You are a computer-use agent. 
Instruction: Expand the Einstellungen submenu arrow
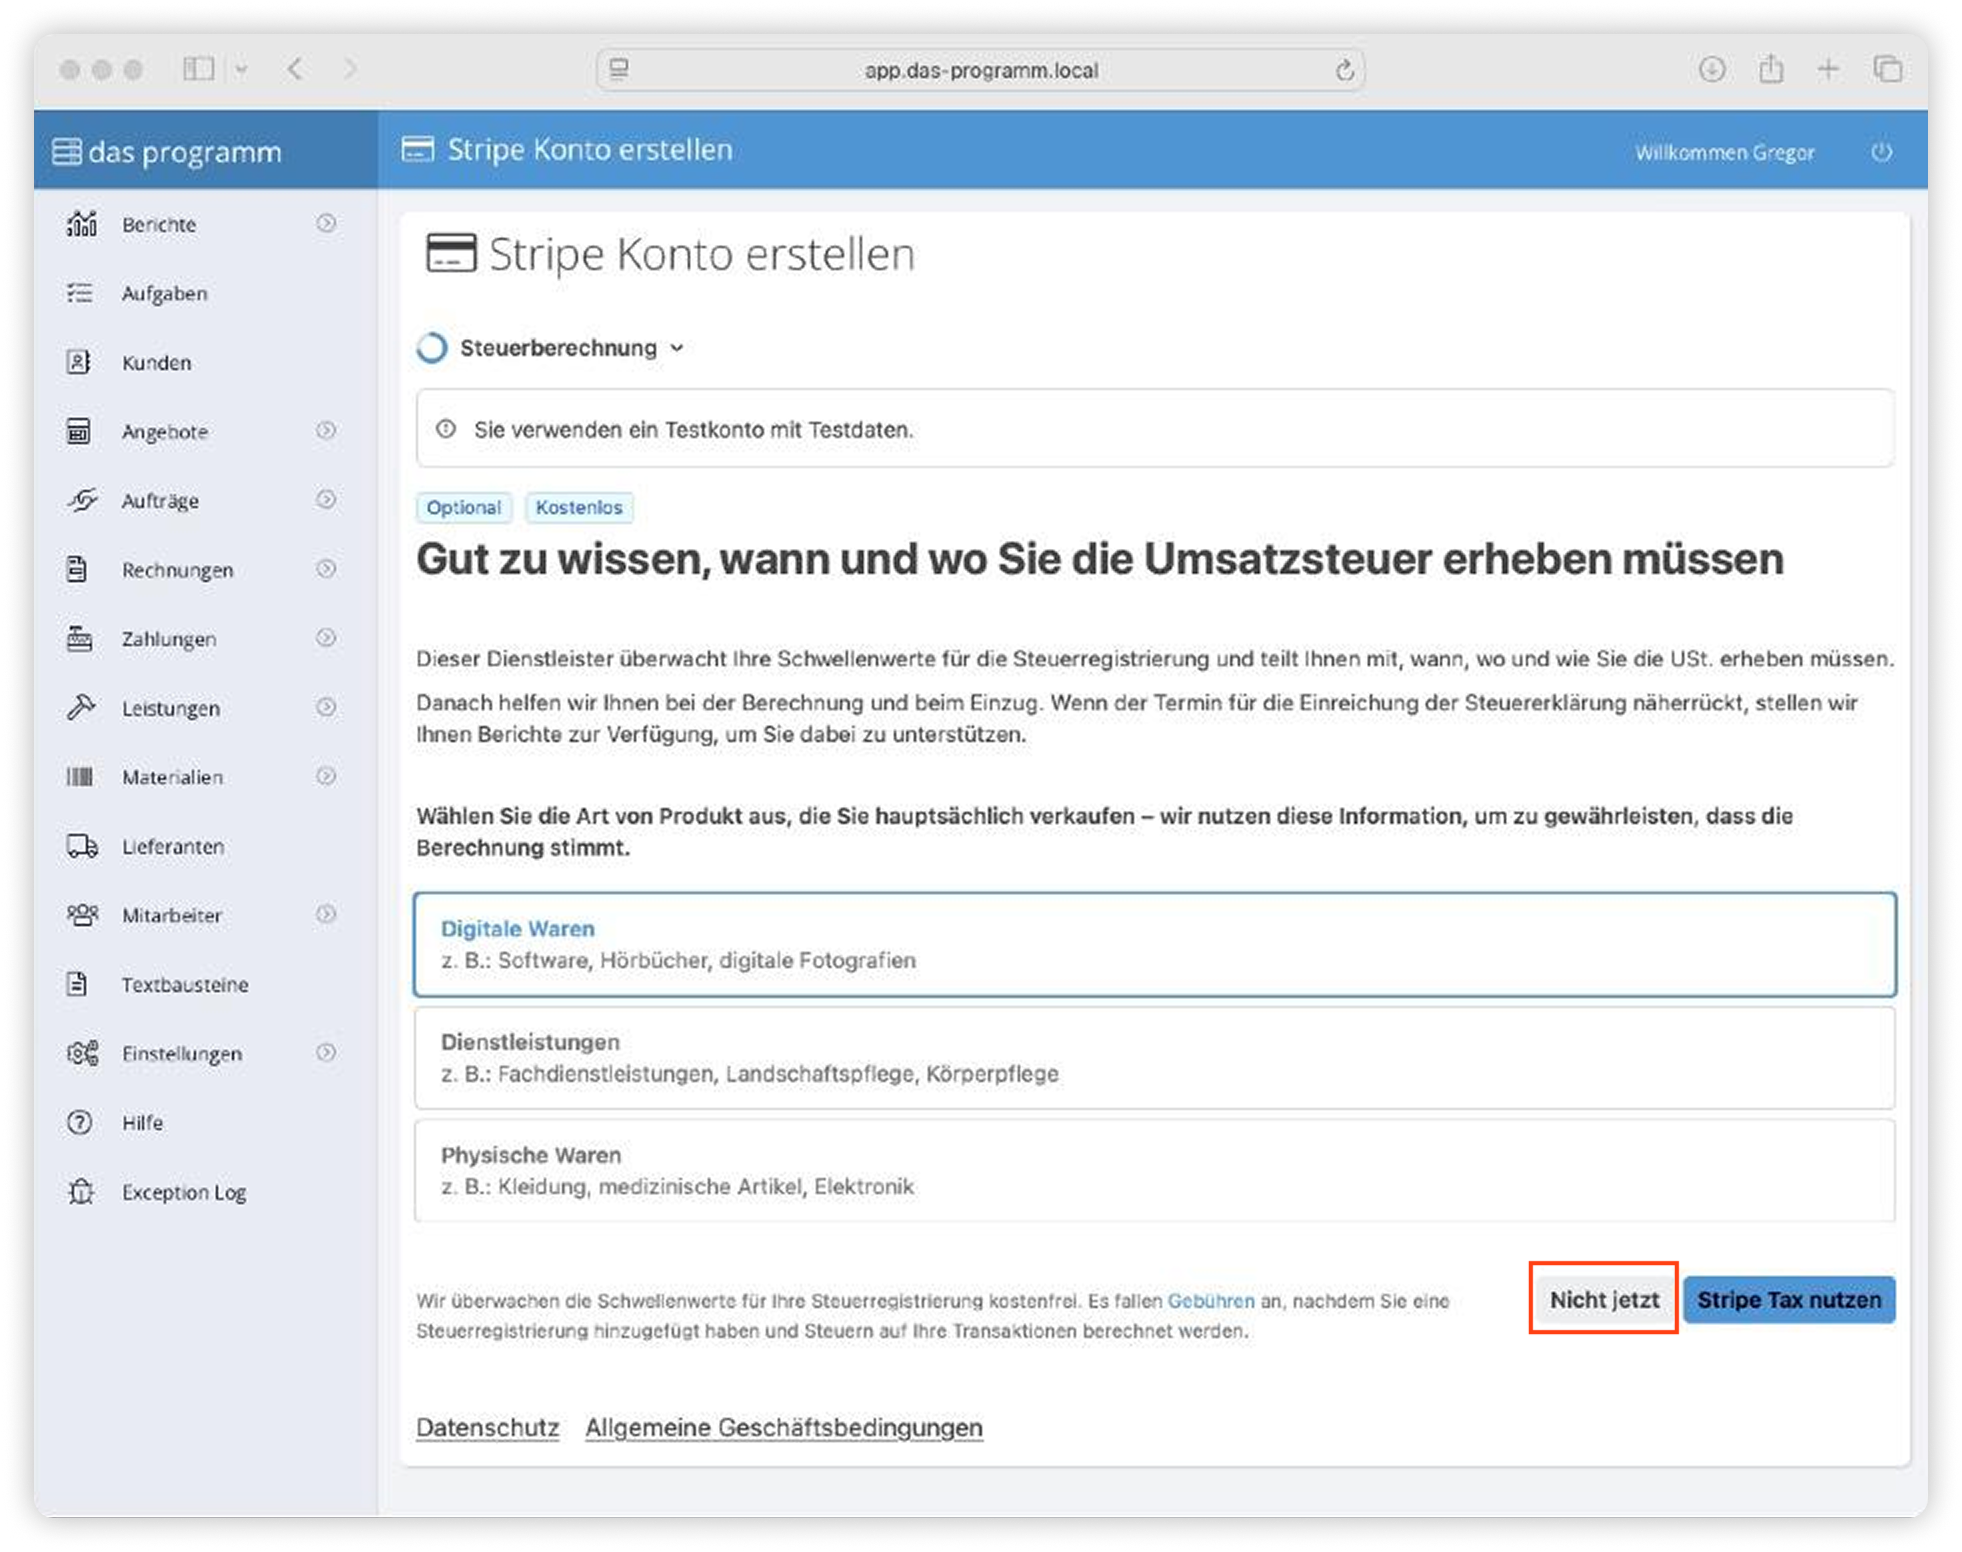tap(326, 1053)
